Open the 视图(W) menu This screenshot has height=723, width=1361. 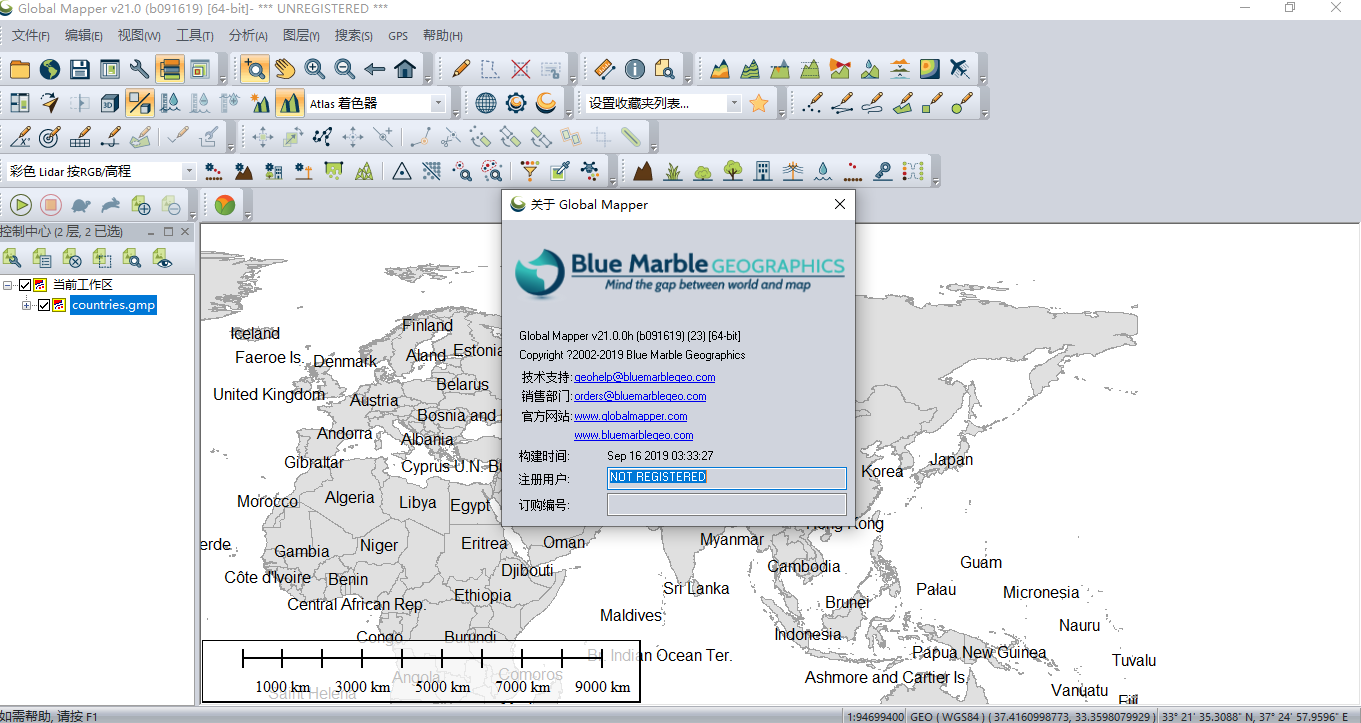[139, 35]
